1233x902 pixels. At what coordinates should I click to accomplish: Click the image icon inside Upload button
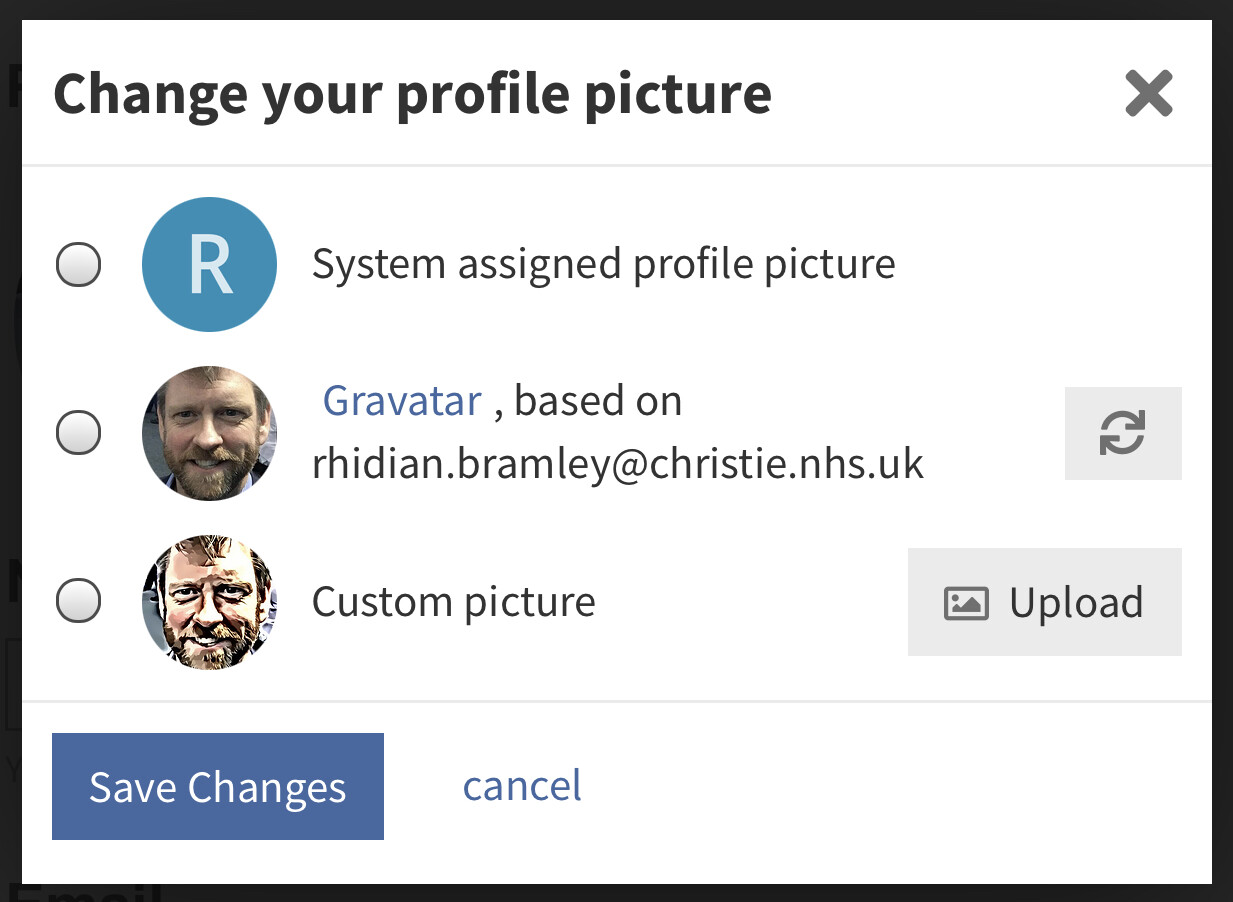click(966, 603)
